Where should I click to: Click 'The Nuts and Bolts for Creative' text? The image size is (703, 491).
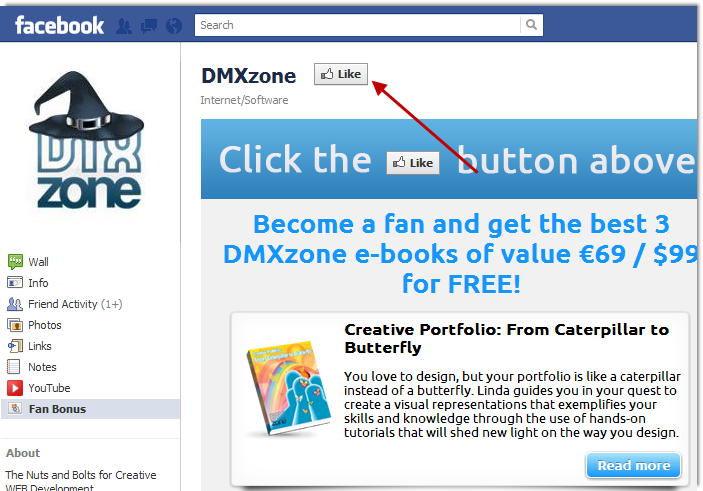[x=81, y=475]
